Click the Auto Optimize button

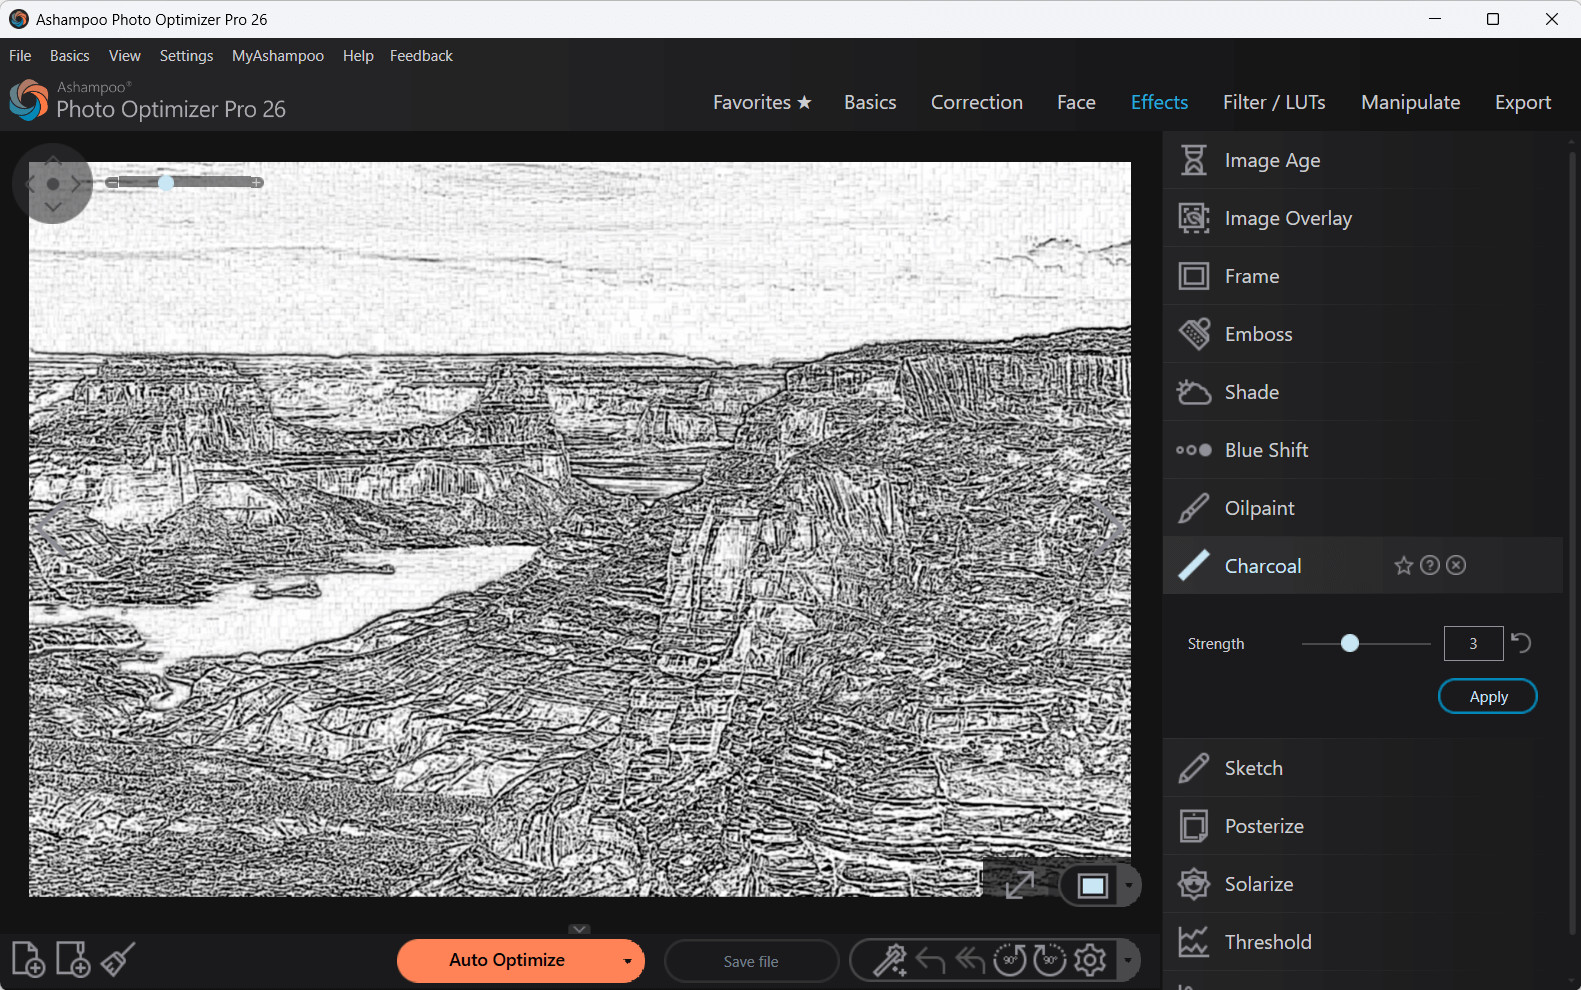[507, 960]
